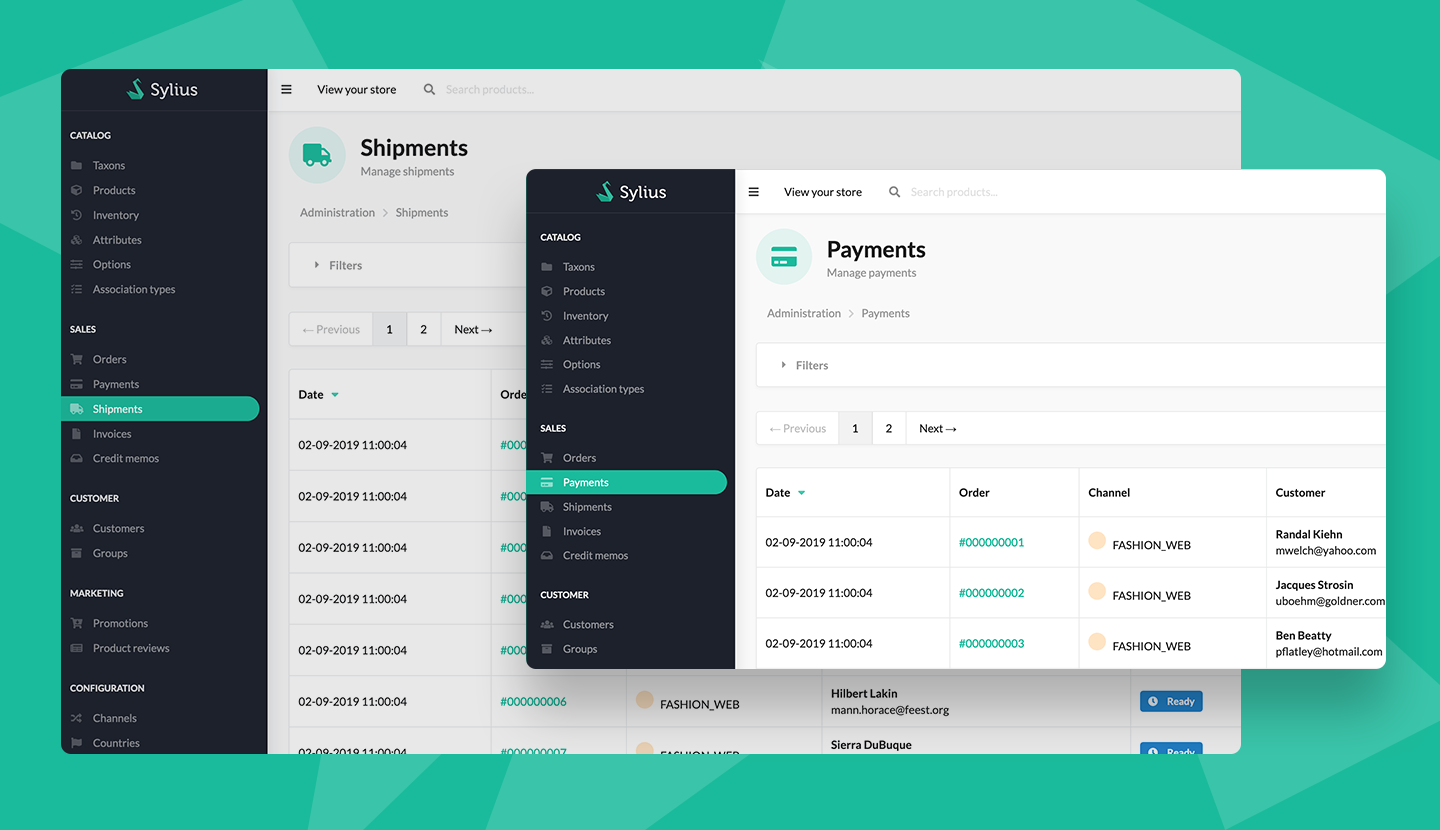Click Administration breadcrumb in Payments window

coord(804,313)
